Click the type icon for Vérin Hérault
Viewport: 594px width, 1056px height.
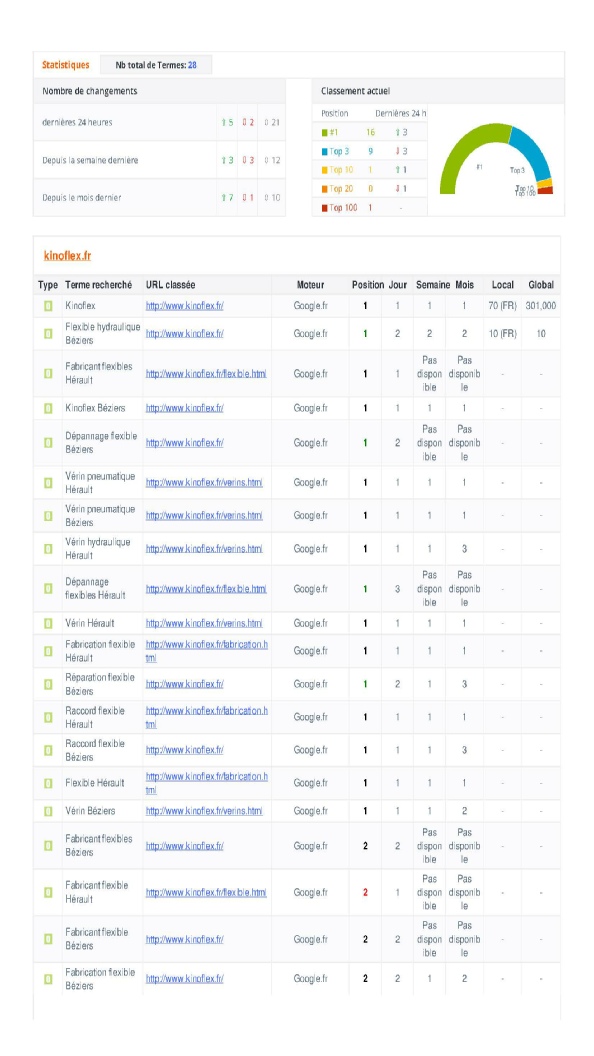click(x=48, y=624)
